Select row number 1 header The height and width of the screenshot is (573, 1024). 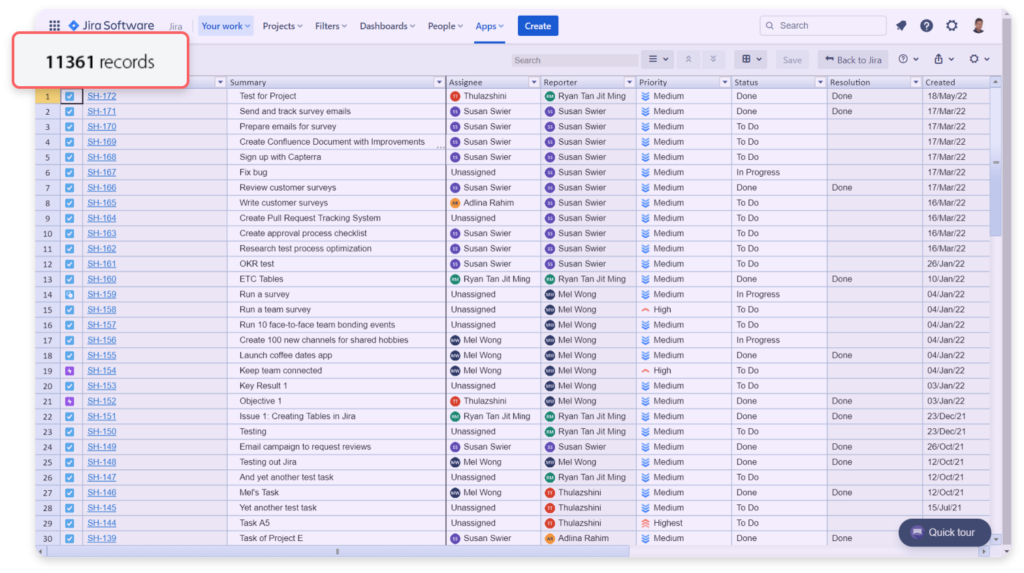(x=48, y=96)
